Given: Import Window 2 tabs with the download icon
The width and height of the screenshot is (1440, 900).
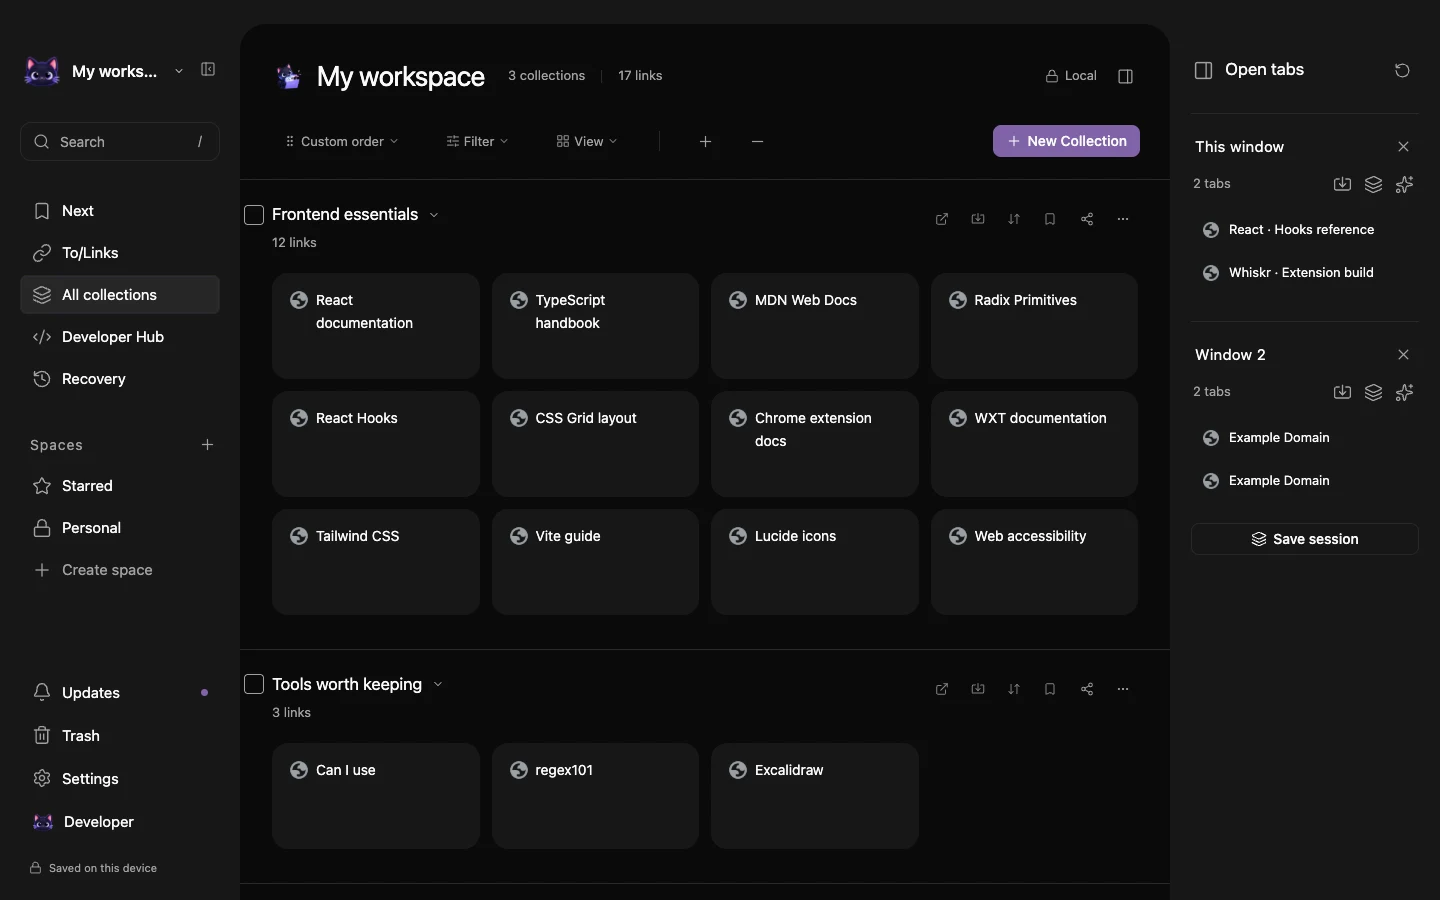Looking at the screenshot, I should pos(1342,392).
